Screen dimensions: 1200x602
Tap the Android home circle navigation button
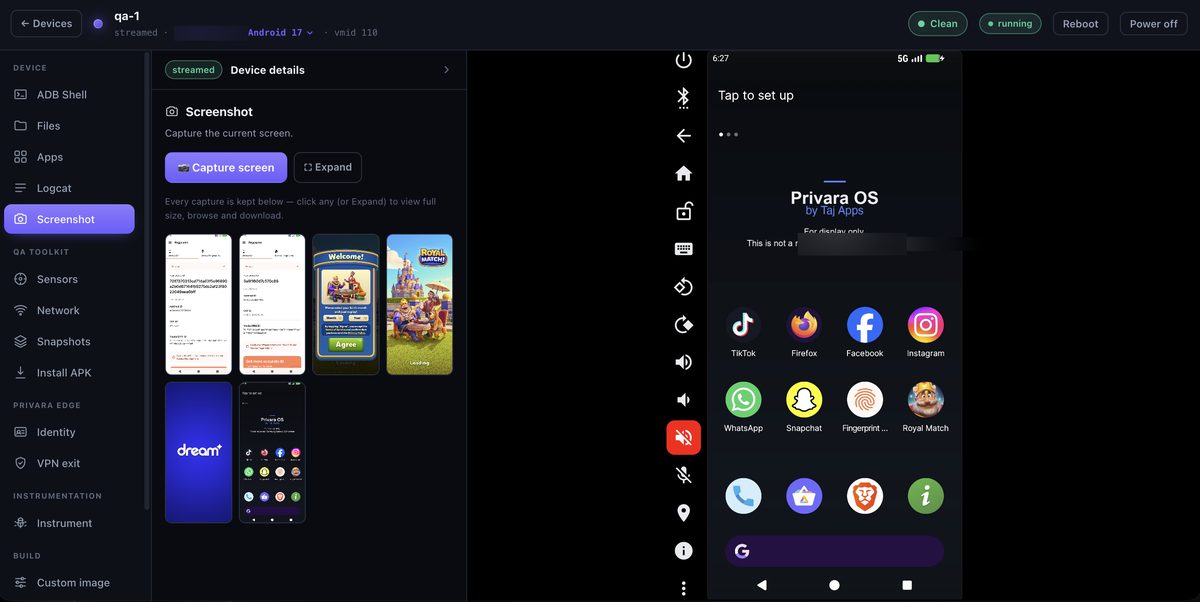(x=834, y=585)
